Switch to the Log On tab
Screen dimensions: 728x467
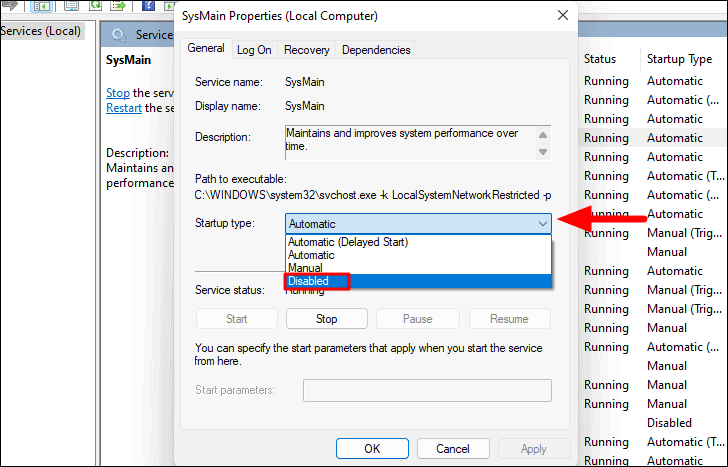(x=254, y=49)
